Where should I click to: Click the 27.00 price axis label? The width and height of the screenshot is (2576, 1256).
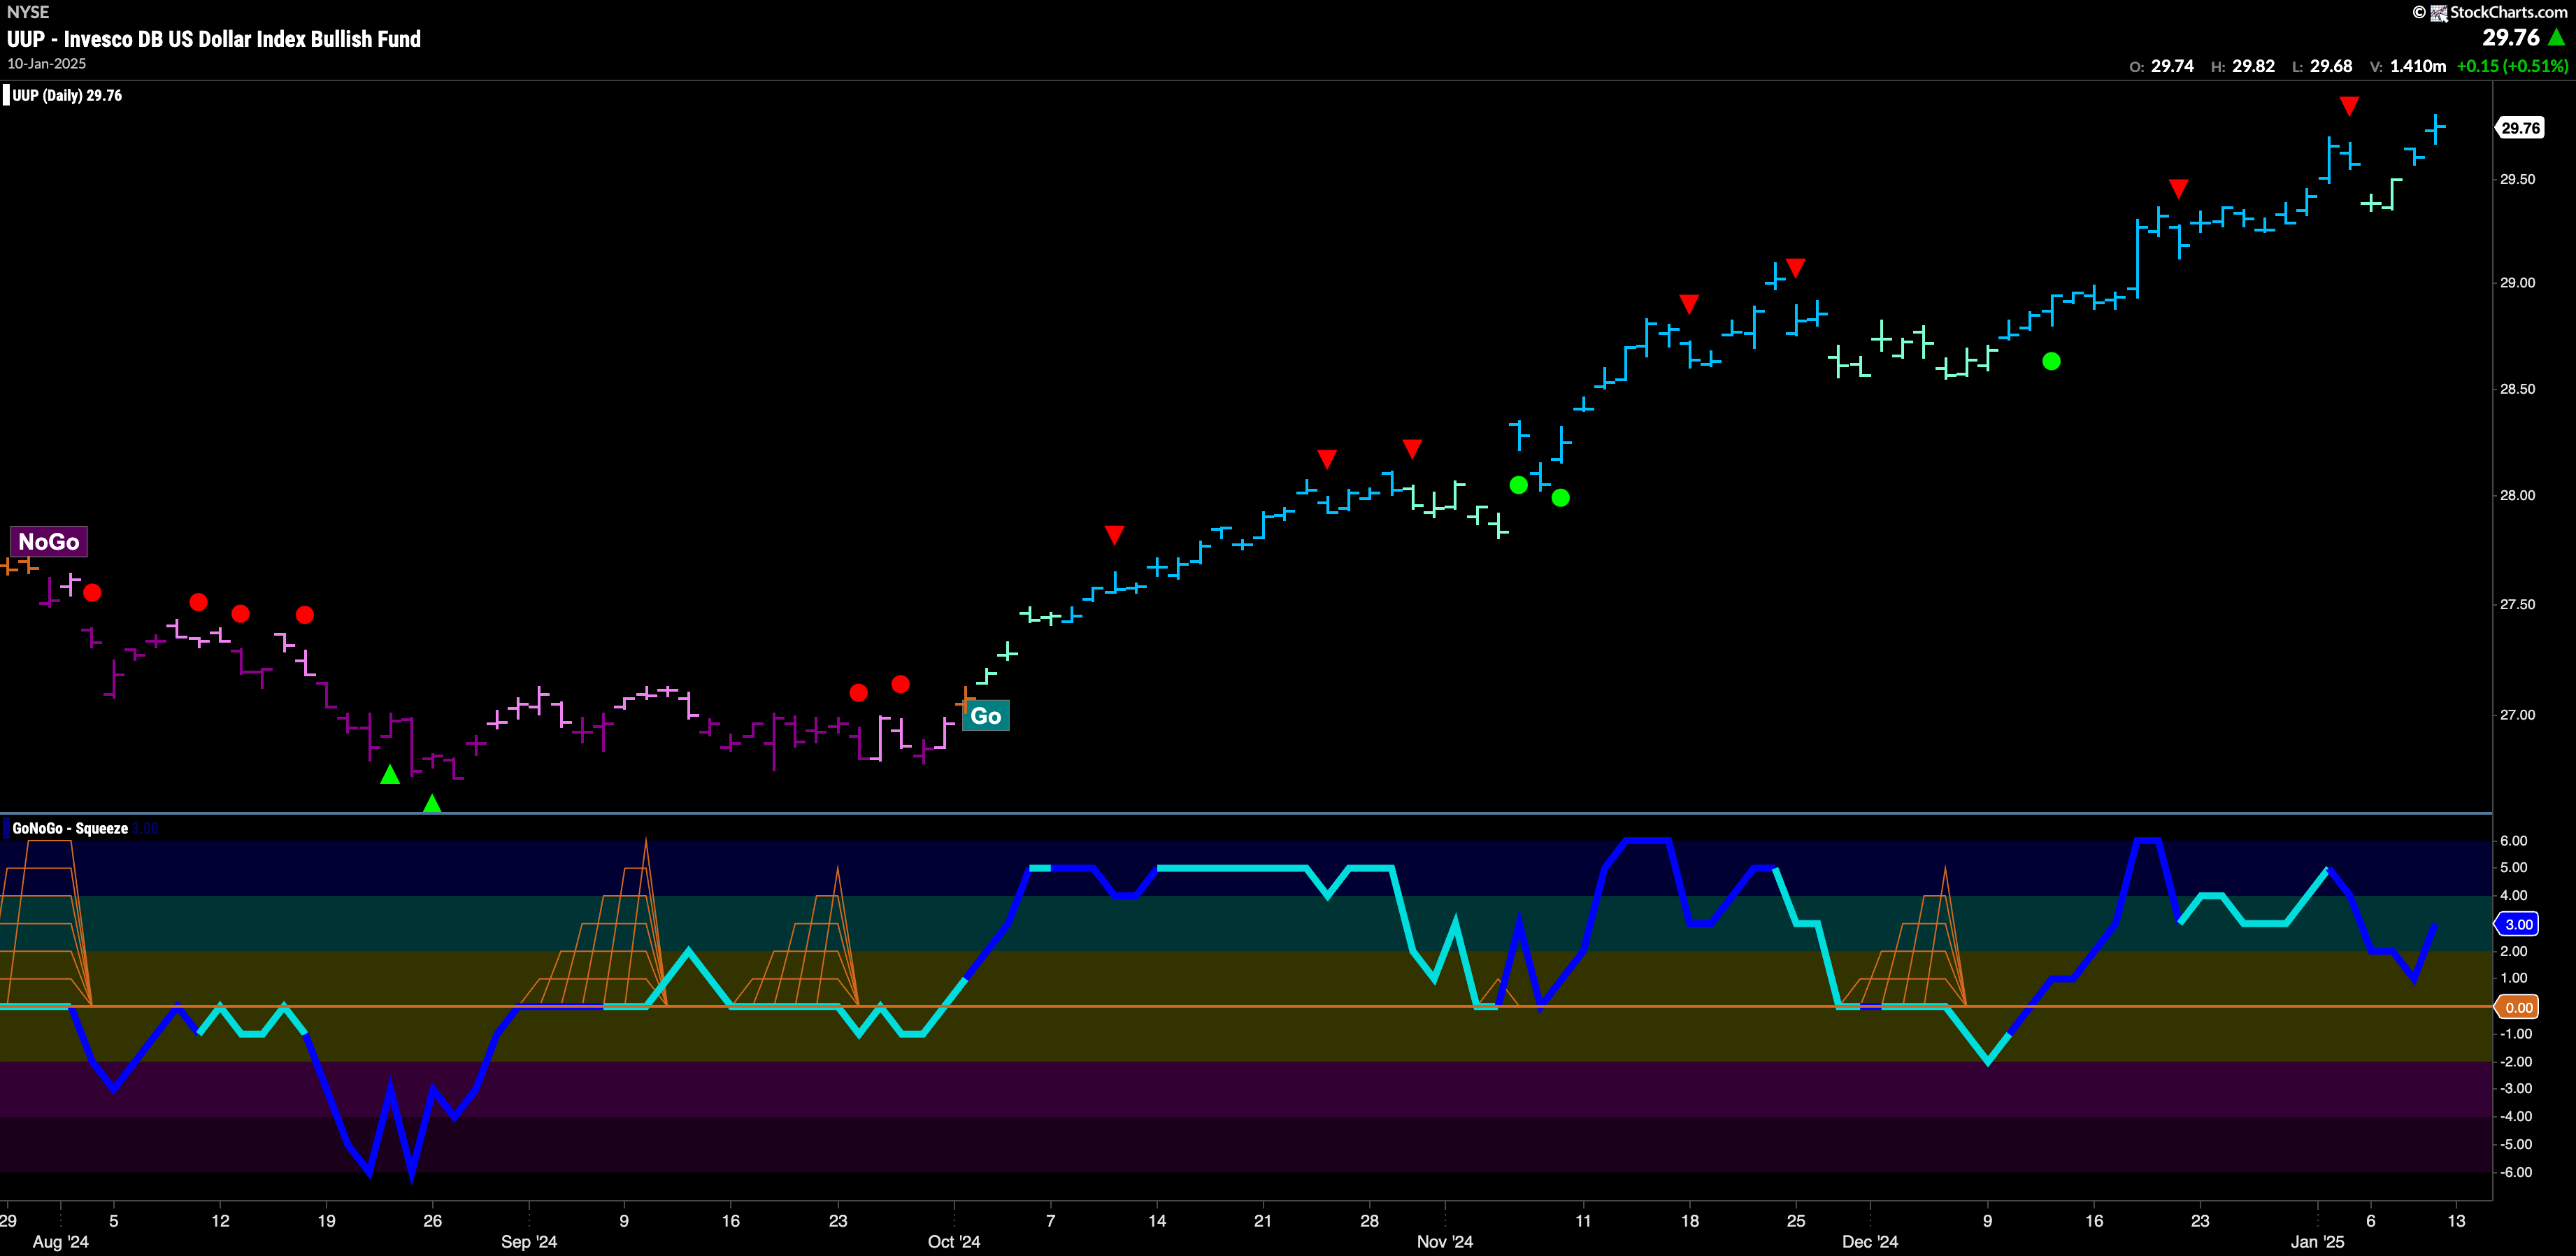[x=2517, y=715]
